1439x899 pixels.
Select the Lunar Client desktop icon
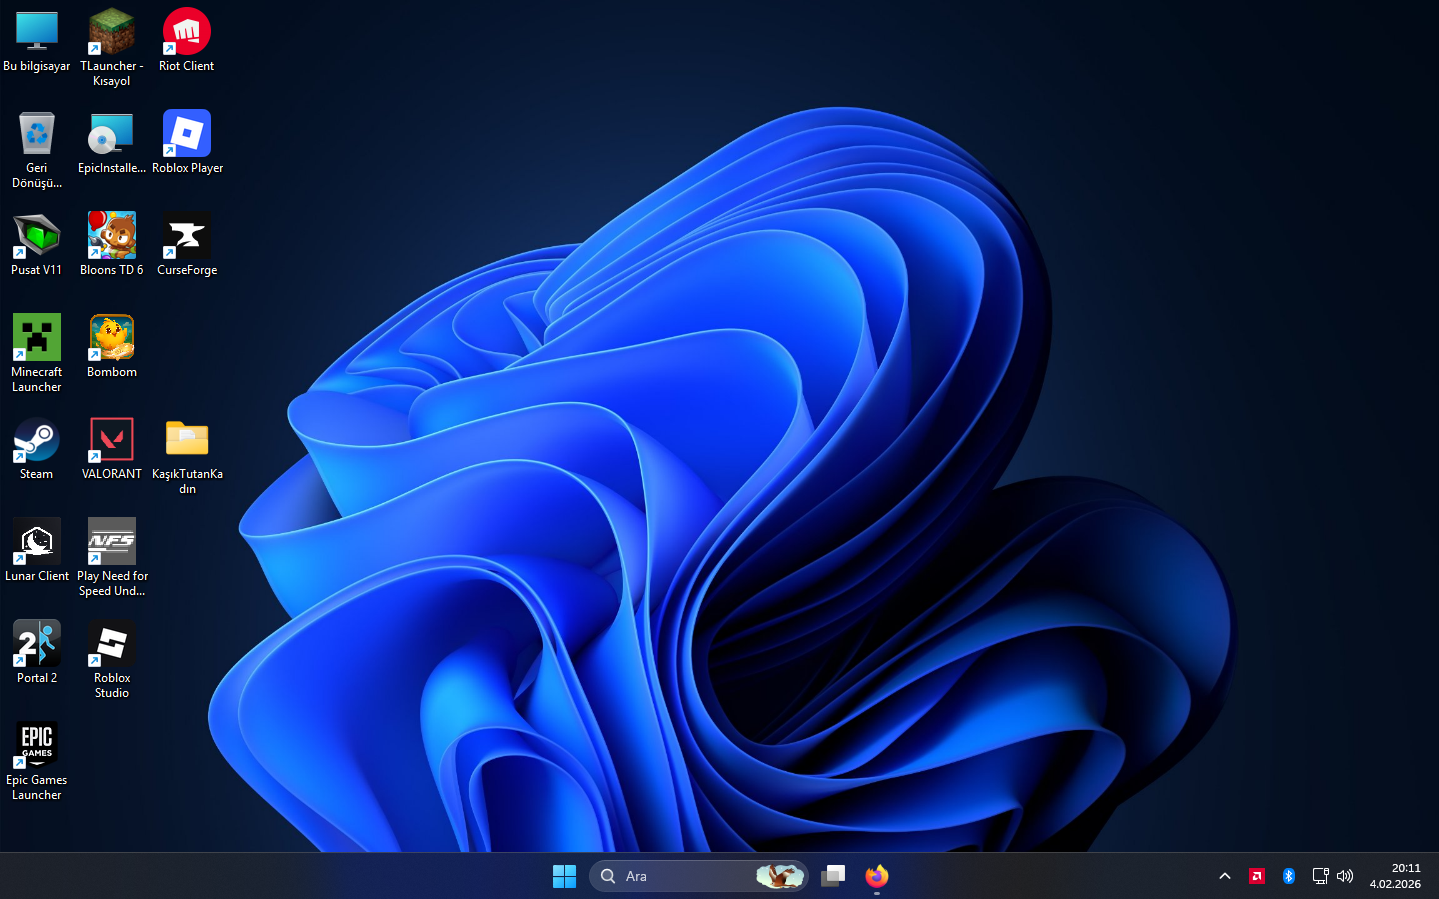click(x=37, y=542)
